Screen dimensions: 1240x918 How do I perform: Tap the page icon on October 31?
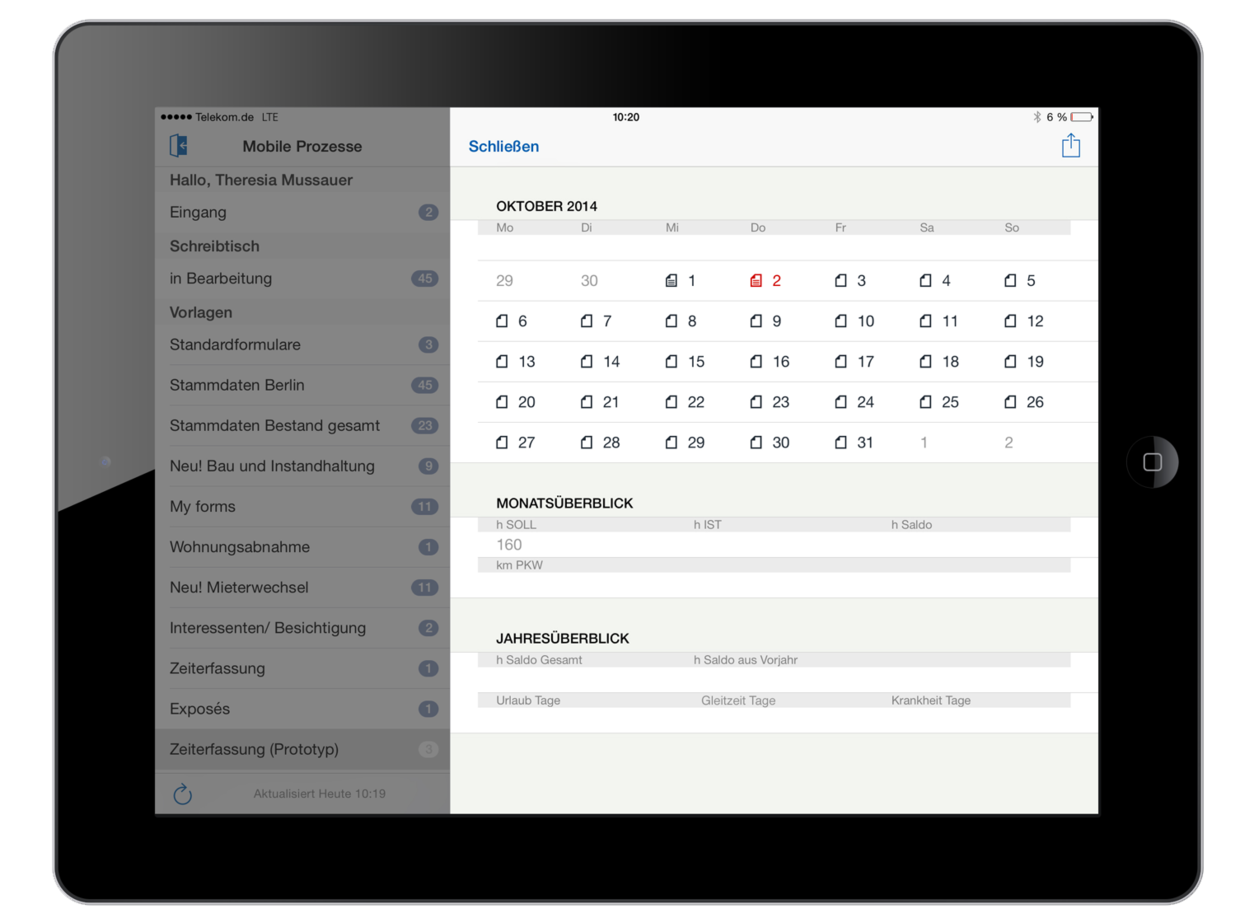[x=839, y=441]
